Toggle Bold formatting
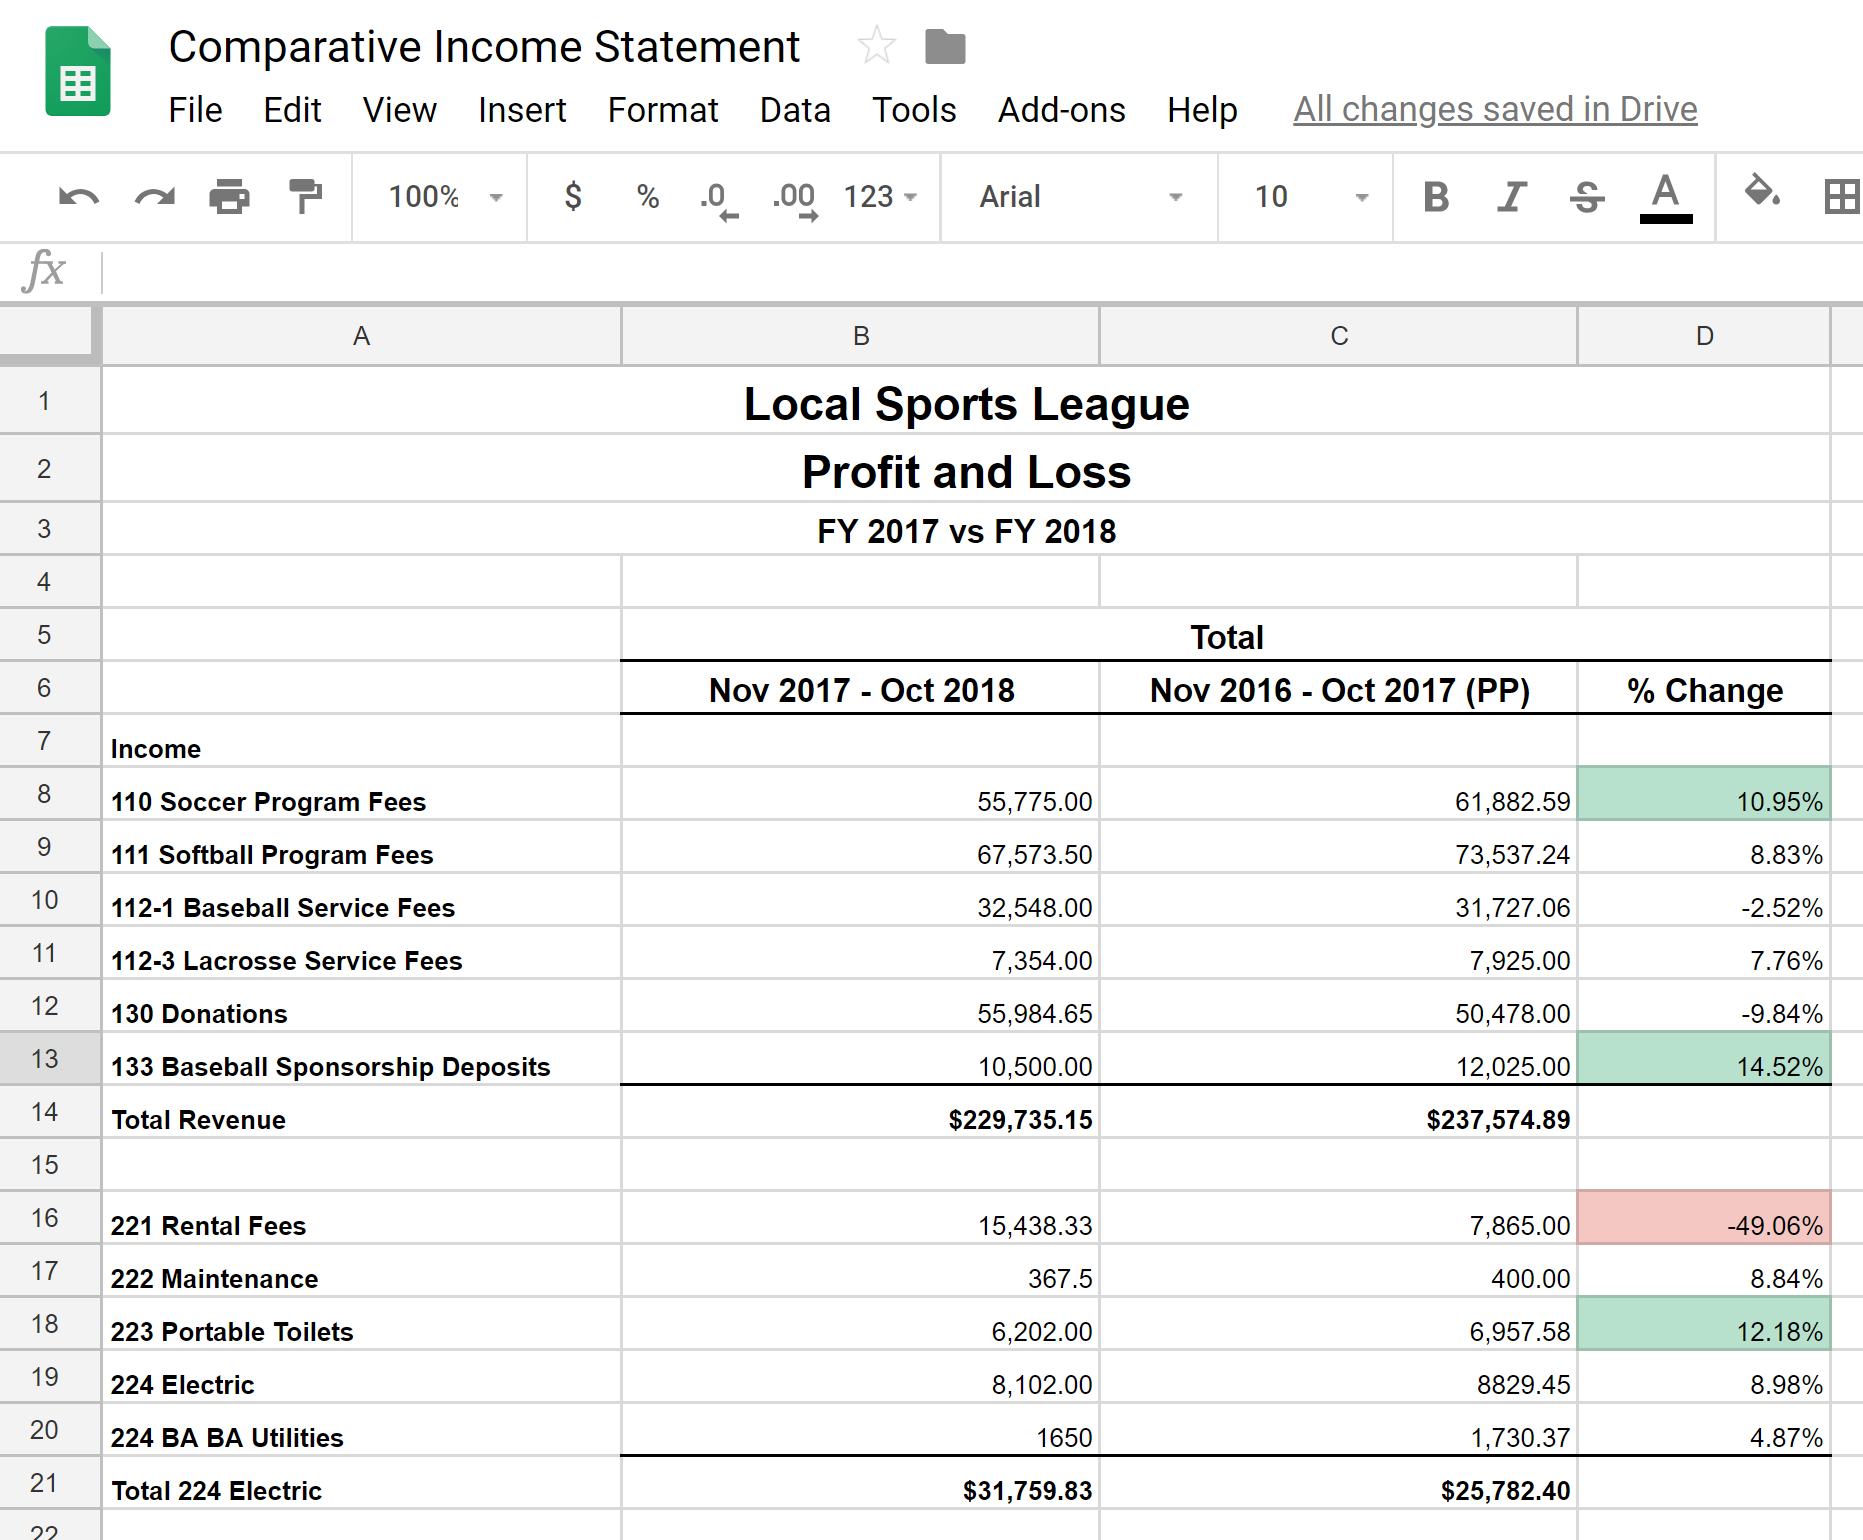Viewport: 1863px width, 1540px height. (x=1436, y=197)
